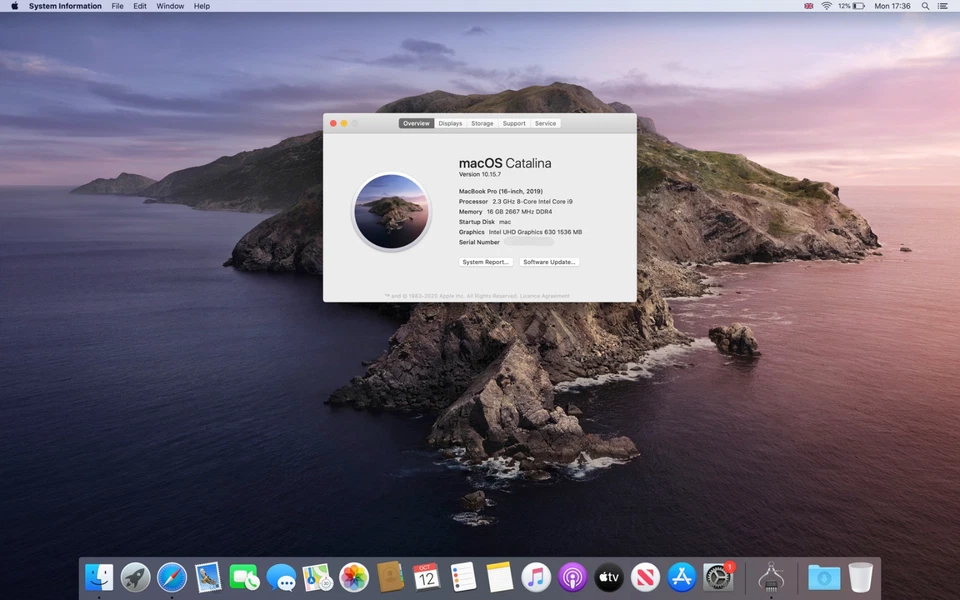Open the Apple menu
This screenshot has height=600, width=960.
(15, 6)
